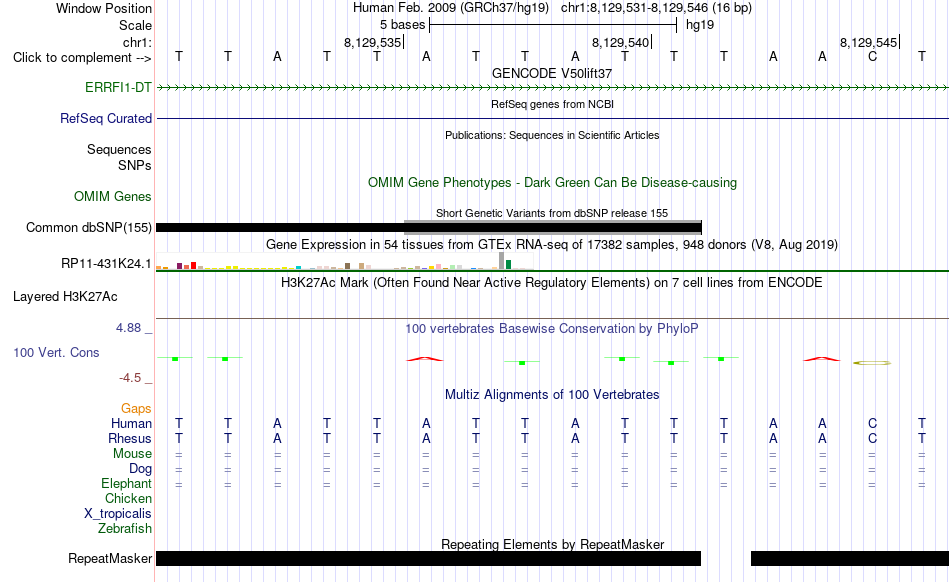950x582 pixels.
Task: Click the 8,129,540 position label
Action: pyautogui.click(x=620, y=42)
